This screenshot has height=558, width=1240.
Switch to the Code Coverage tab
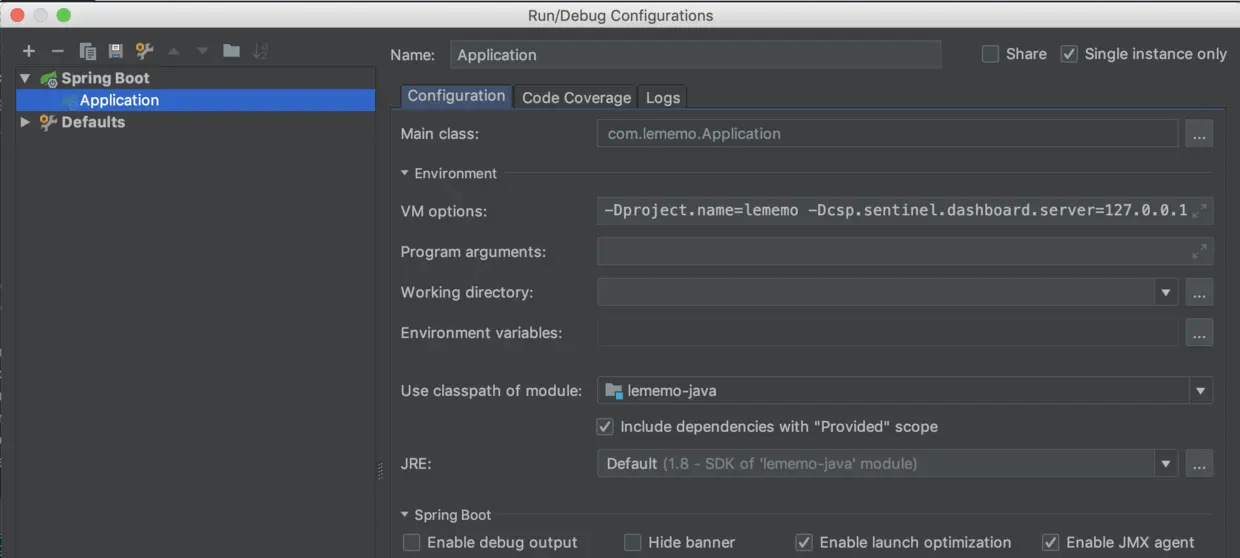[x=576, y=98]
